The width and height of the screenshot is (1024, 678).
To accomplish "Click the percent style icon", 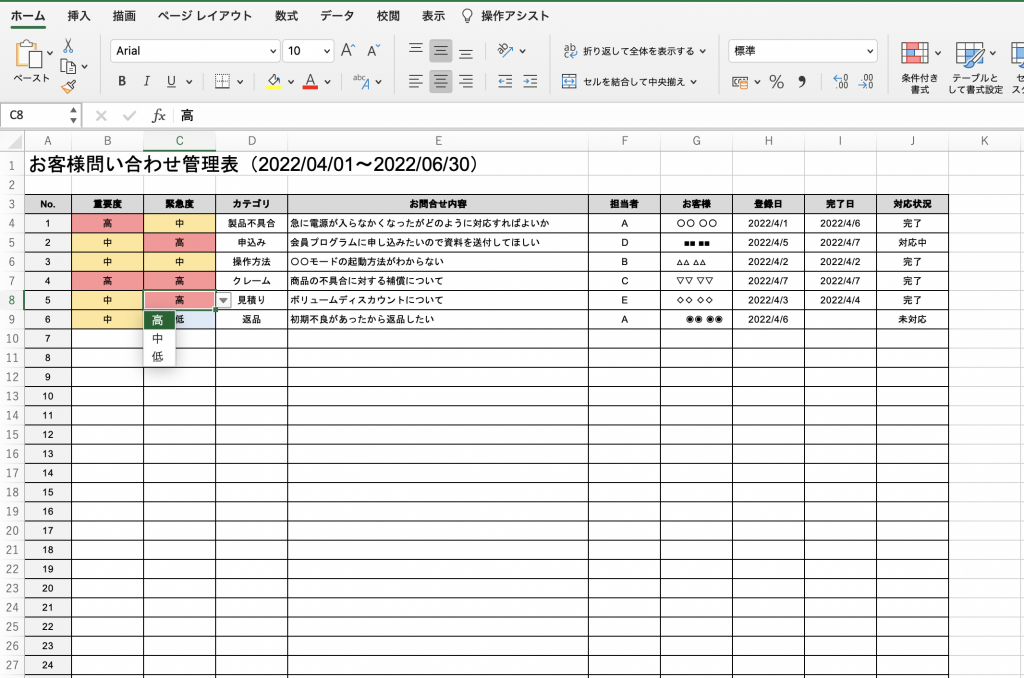I will 776,82.
